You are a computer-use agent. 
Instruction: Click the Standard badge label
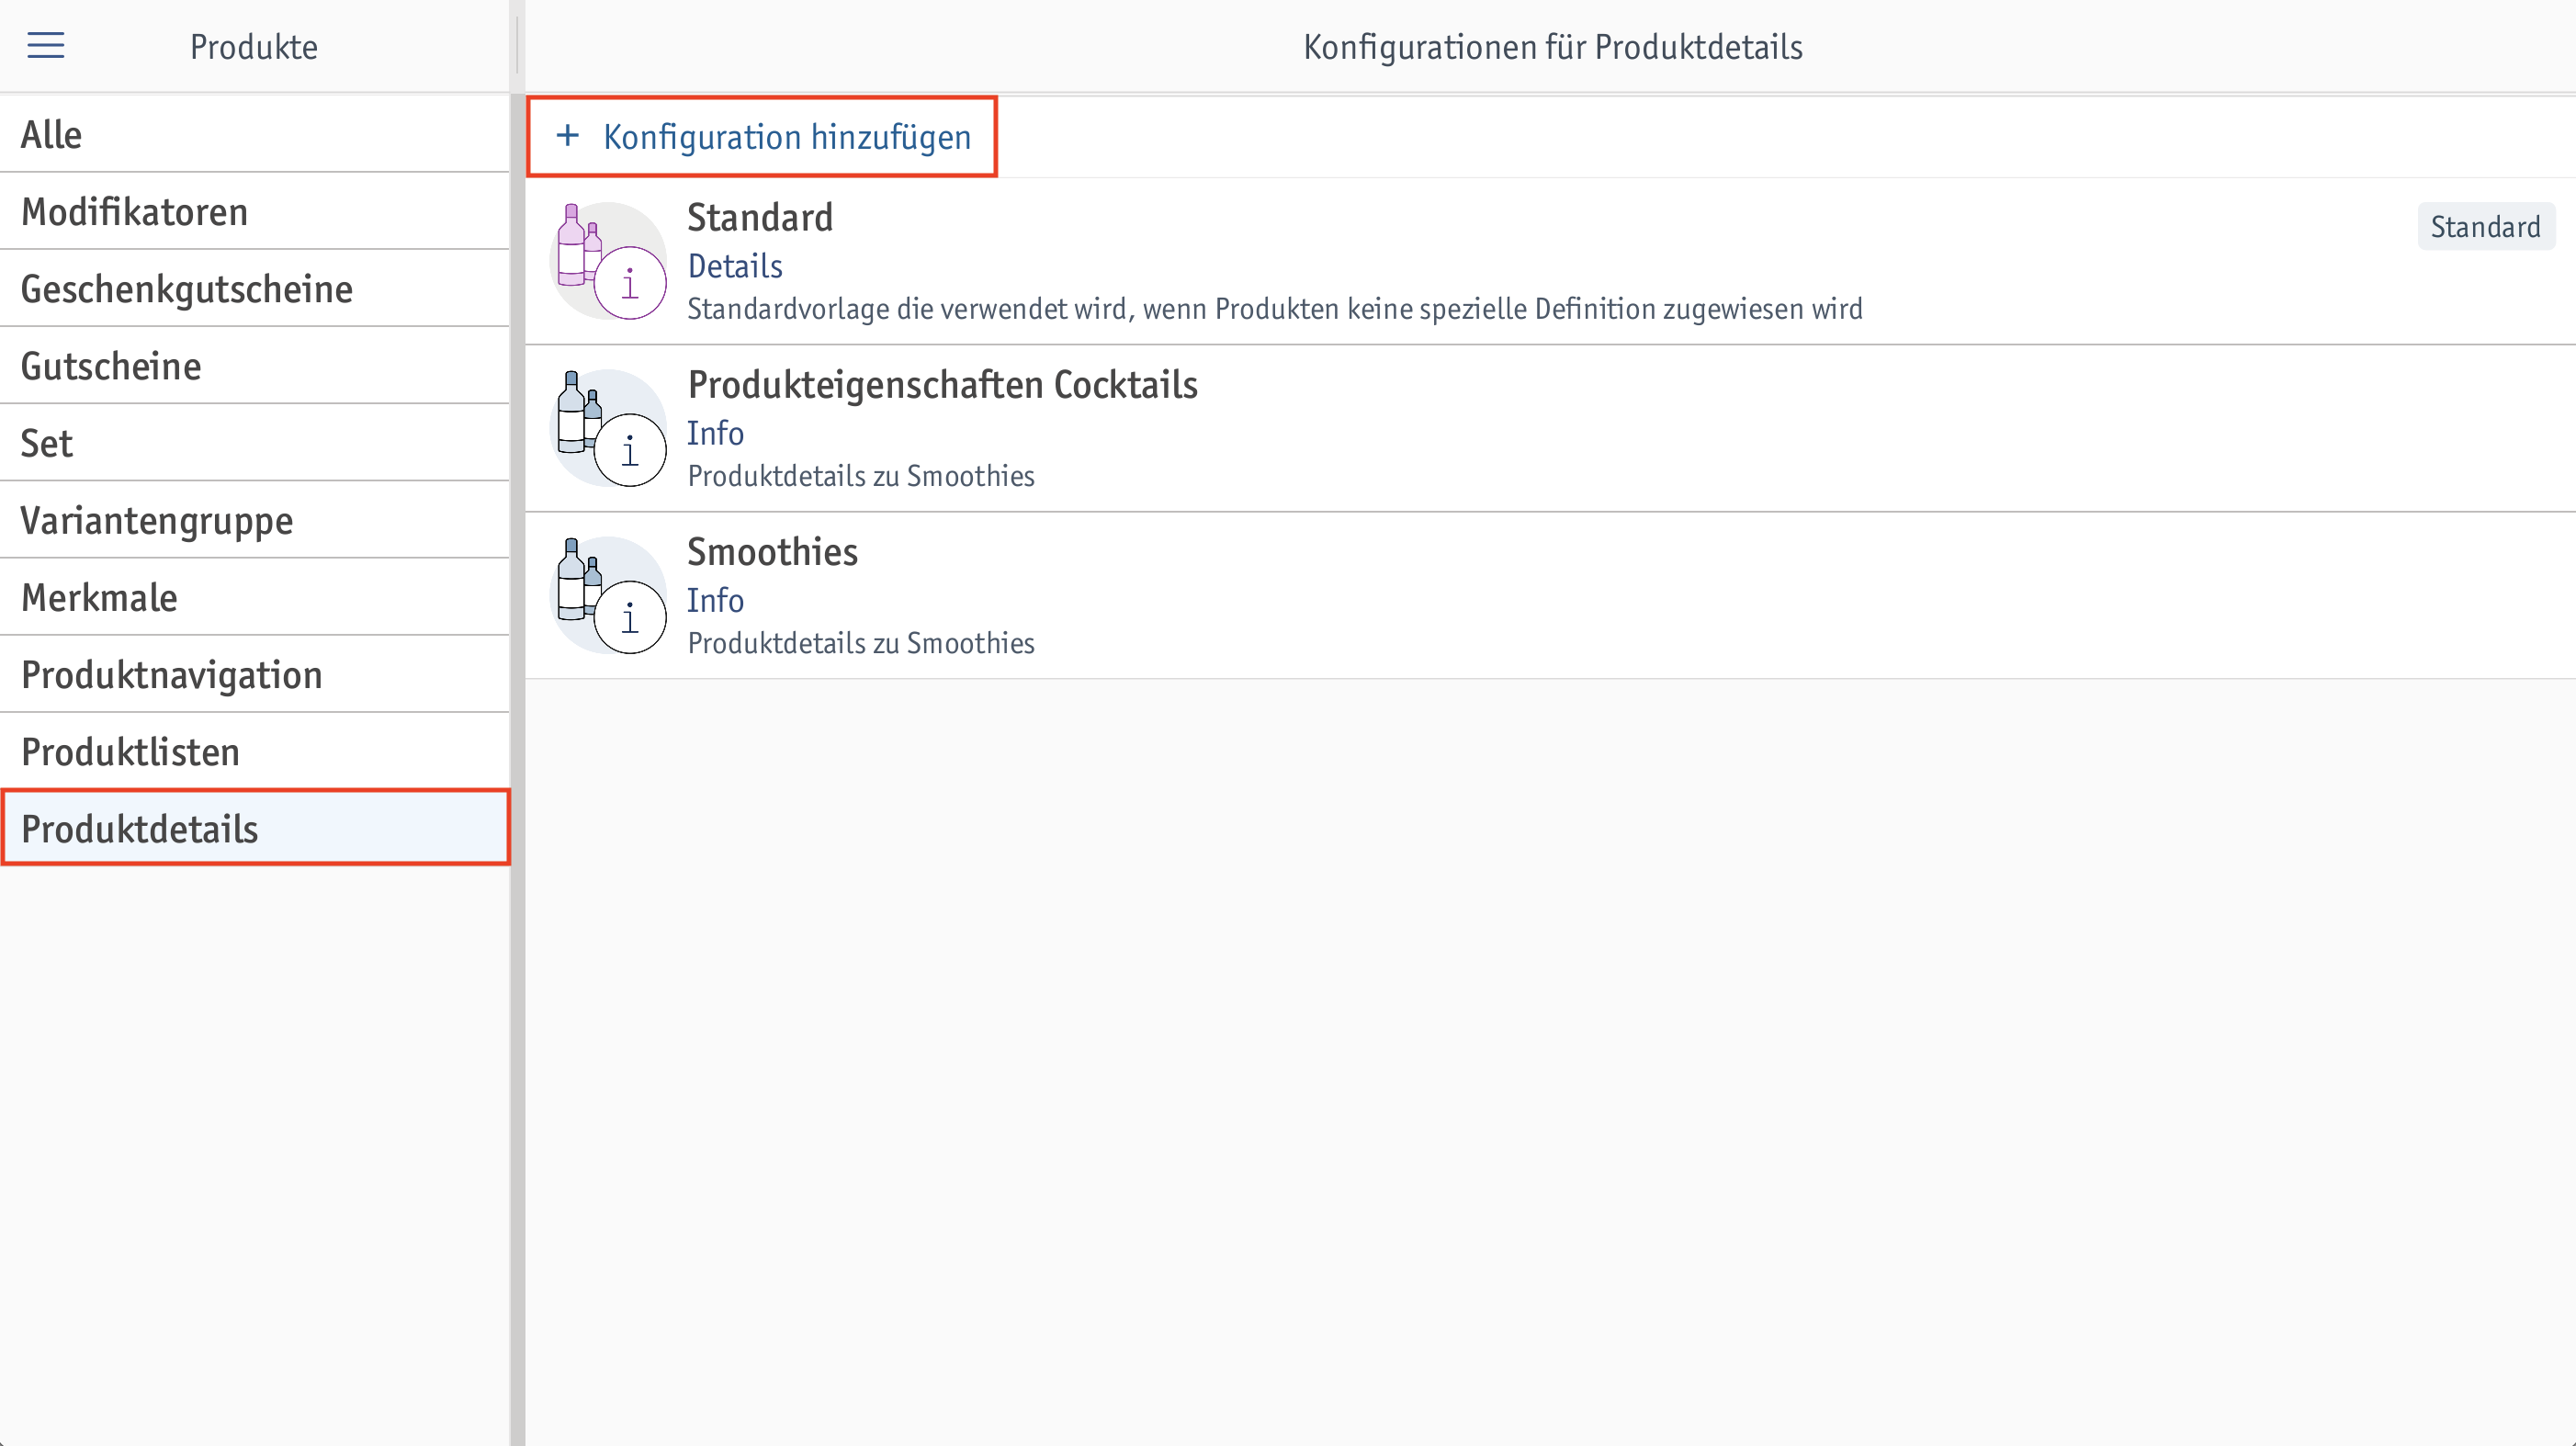[2485, 227]
